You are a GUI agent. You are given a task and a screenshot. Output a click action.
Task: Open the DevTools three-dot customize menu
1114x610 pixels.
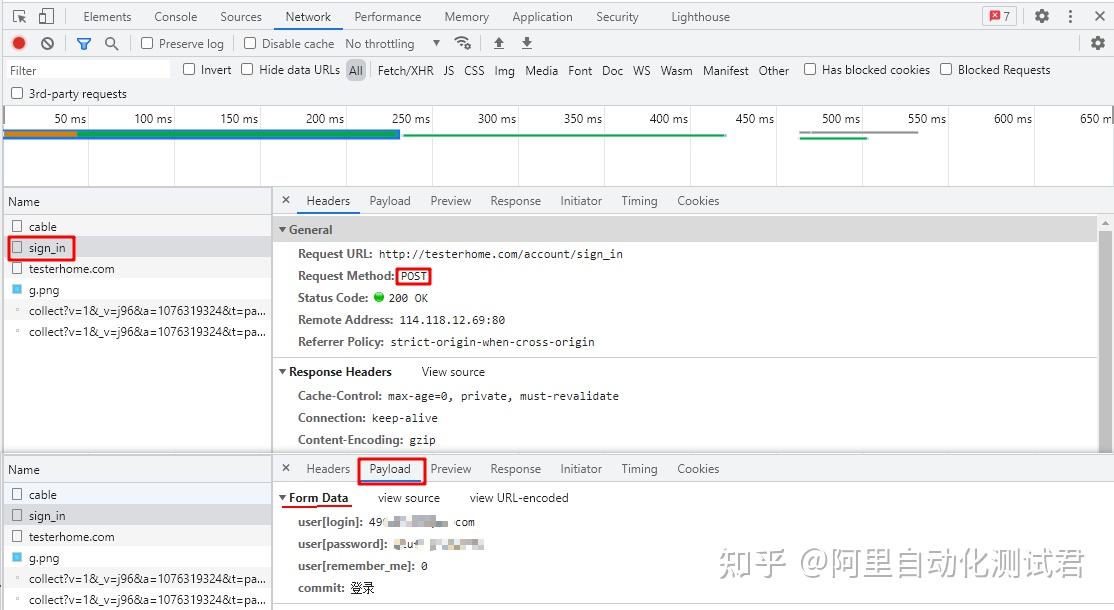(1070, 16)
